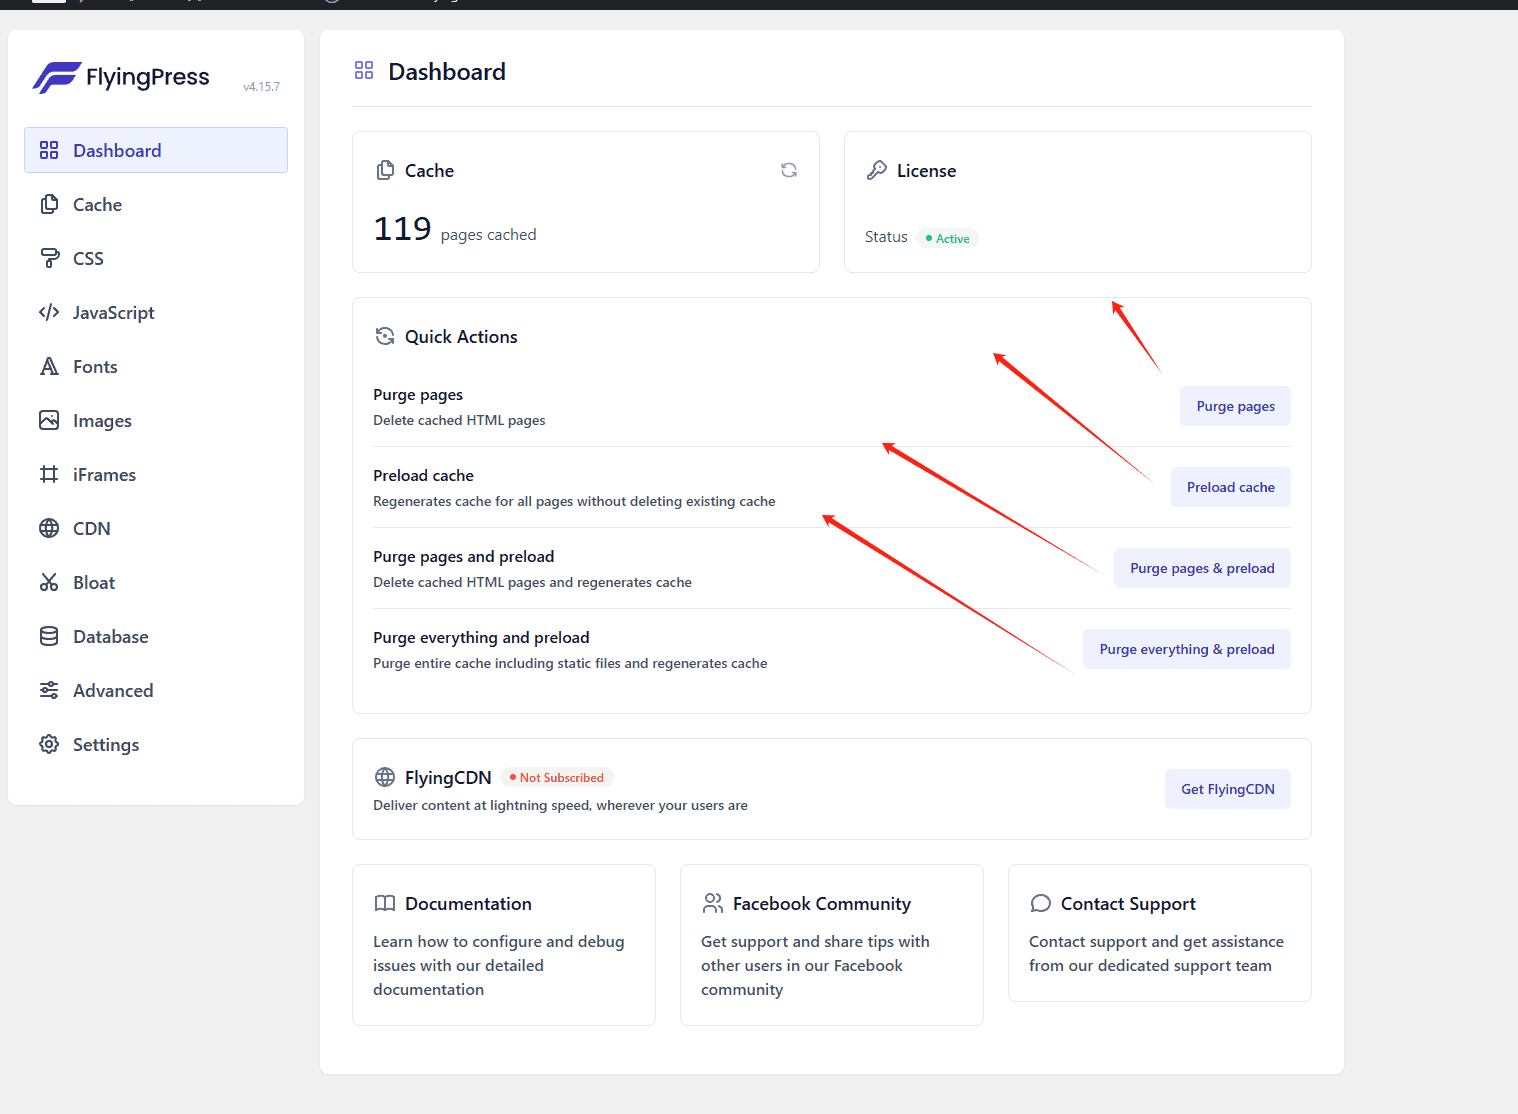
Task: Open the JavaScript settings section
Action: (x=156, y=312)
